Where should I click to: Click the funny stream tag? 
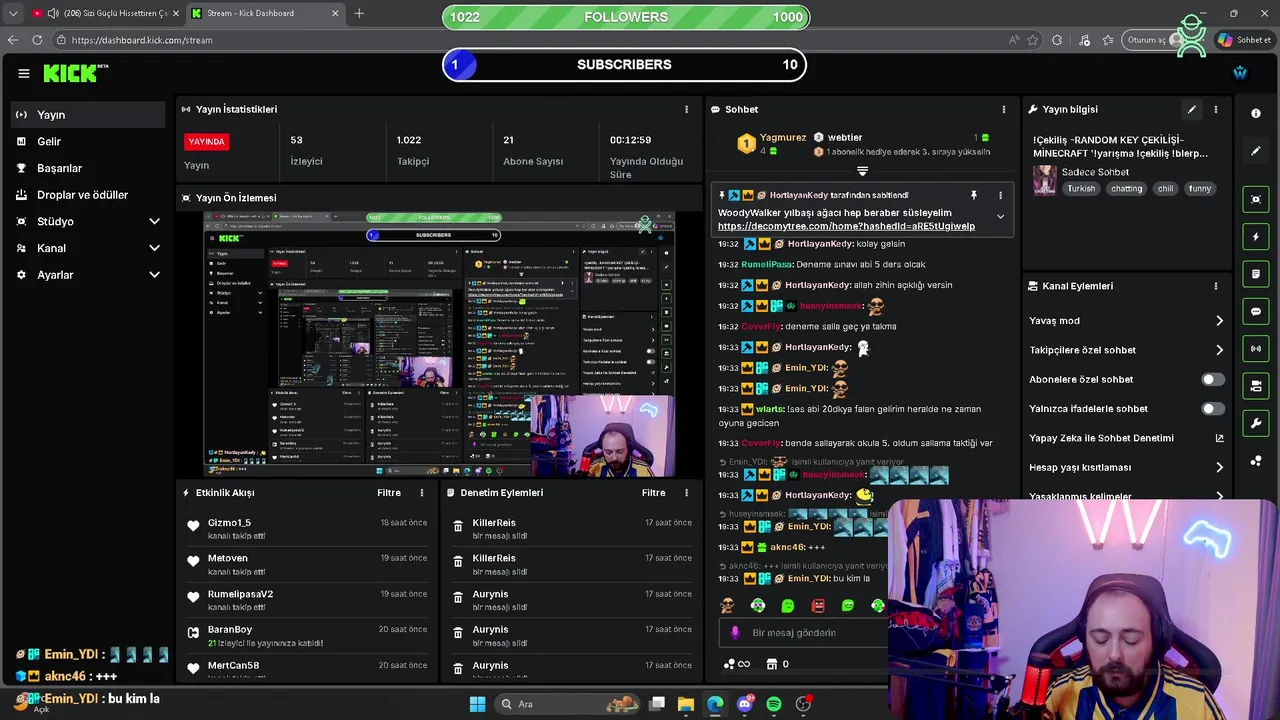1200,188
